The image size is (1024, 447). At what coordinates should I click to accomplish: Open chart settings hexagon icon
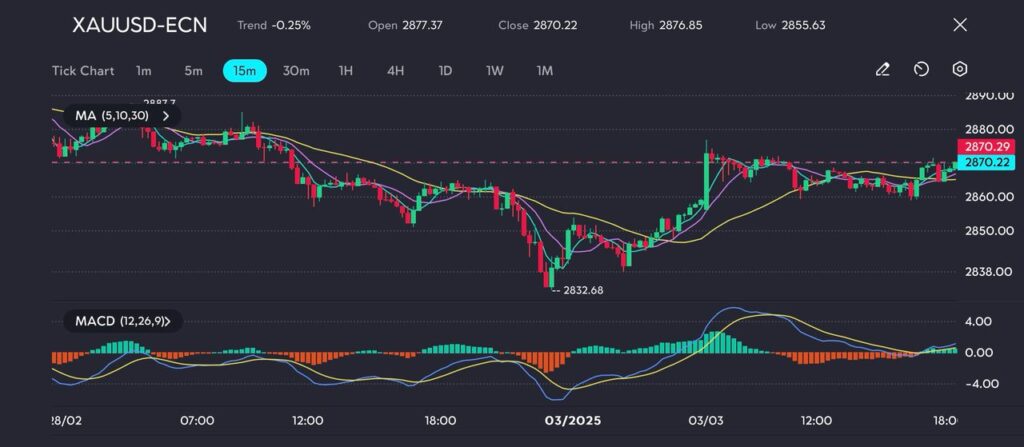(x=959, y=70)
